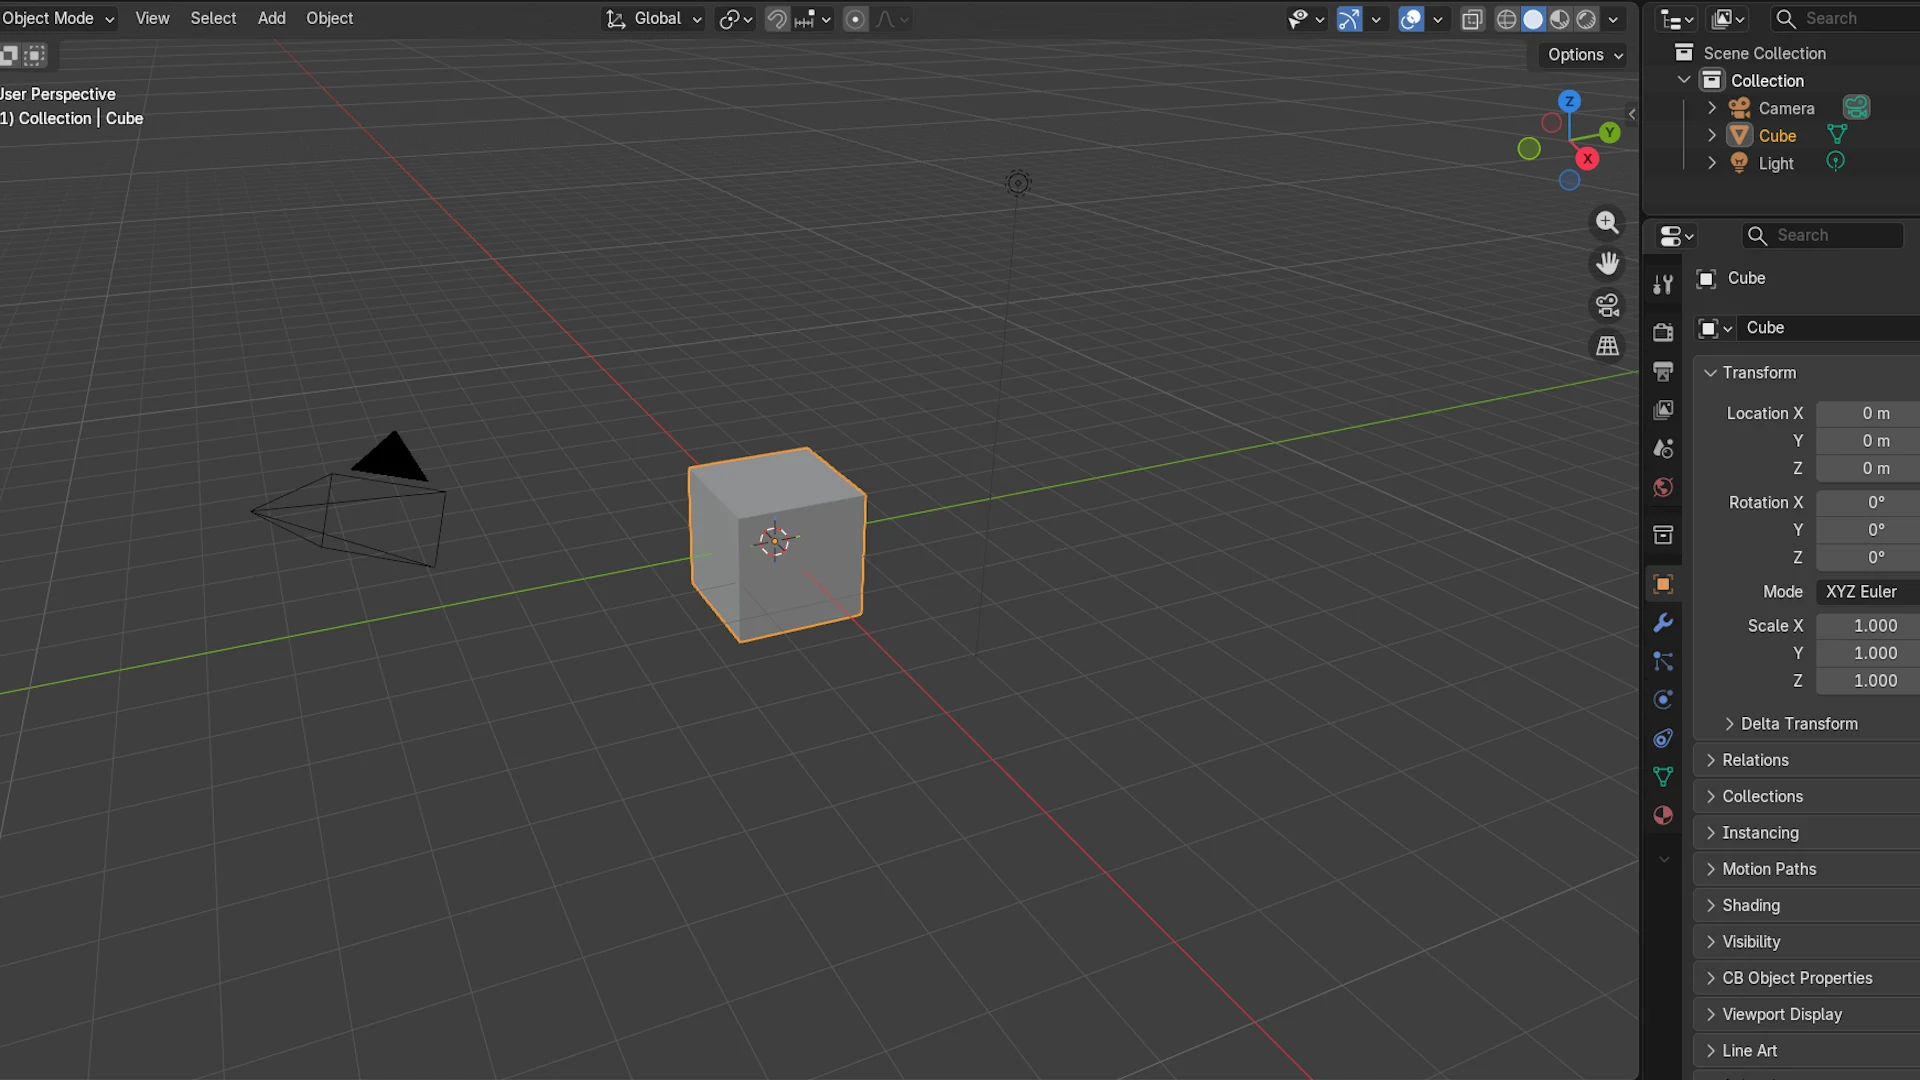
Task: Collapse the Collection in outliner
Action: (x=1684, y=80)
